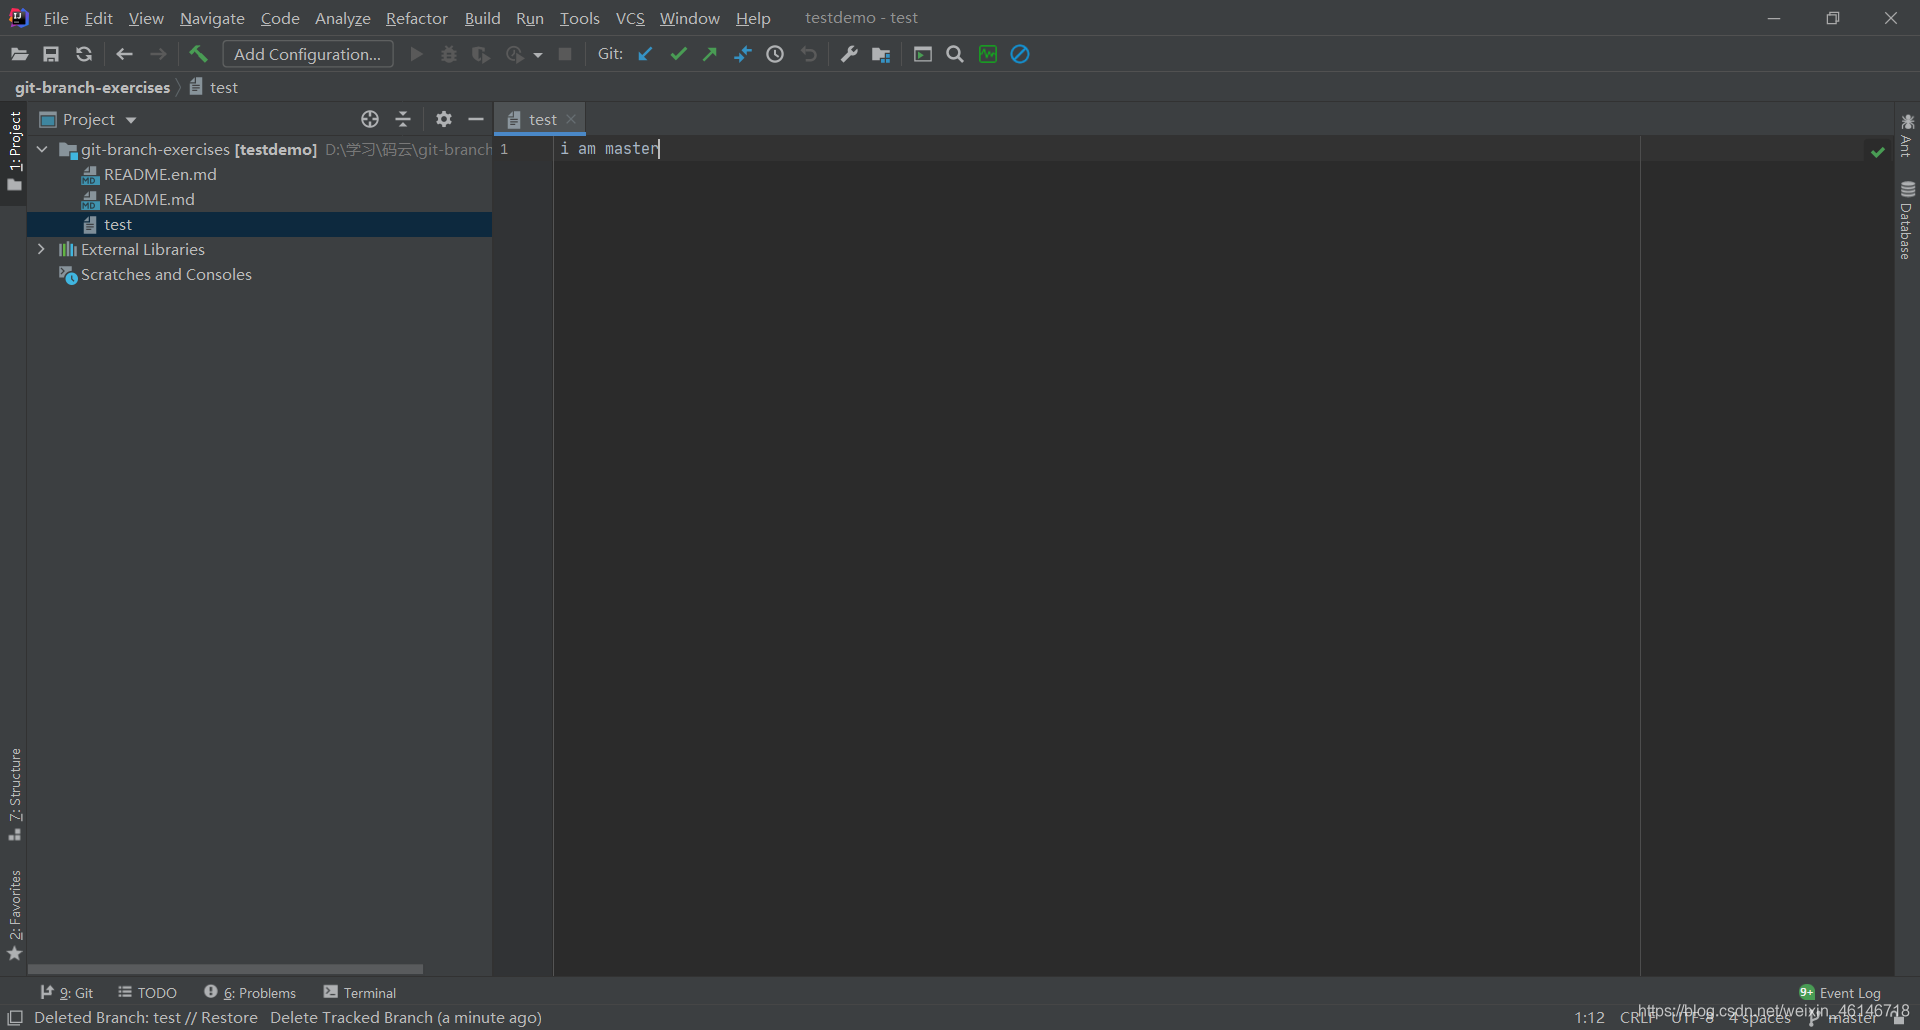This screenshot has height=1030, width=1920.
Task: Expand the External Libraries node
Action: (41, 249)
